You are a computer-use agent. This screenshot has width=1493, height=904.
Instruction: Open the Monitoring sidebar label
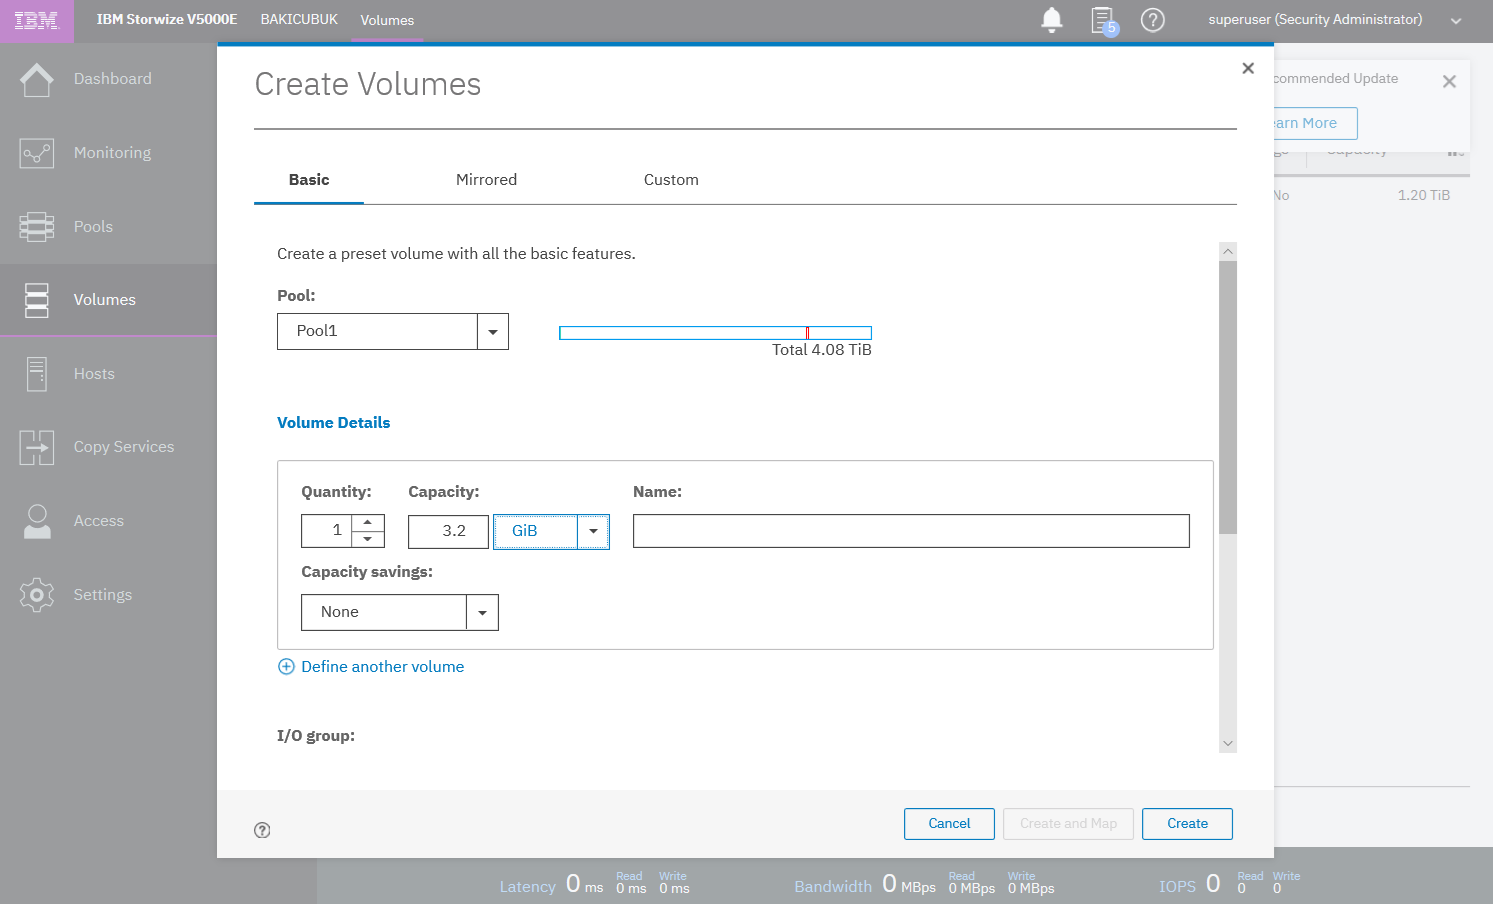tap(113, 153)
